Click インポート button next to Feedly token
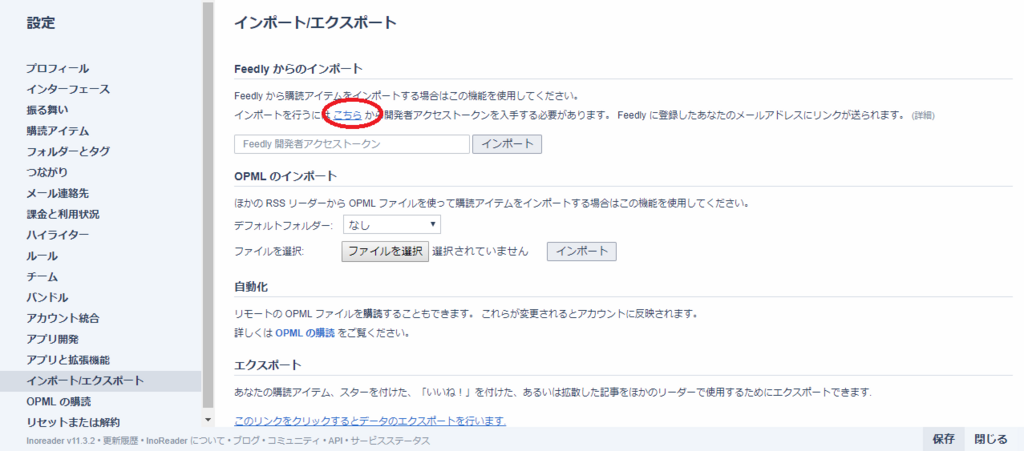This screenshot has height=451, width=1024. pos(507,144)
